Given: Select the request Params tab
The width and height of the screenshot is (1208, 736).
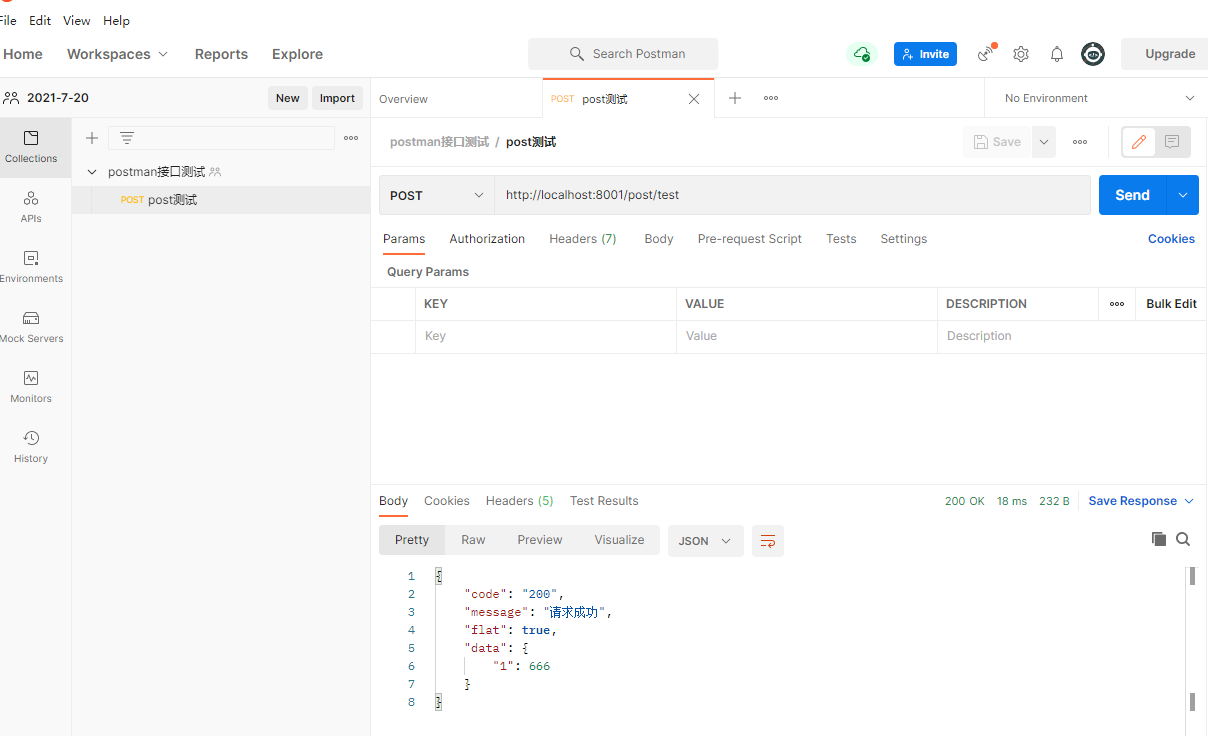Looking at the screenshot, I should pos(404,239).
